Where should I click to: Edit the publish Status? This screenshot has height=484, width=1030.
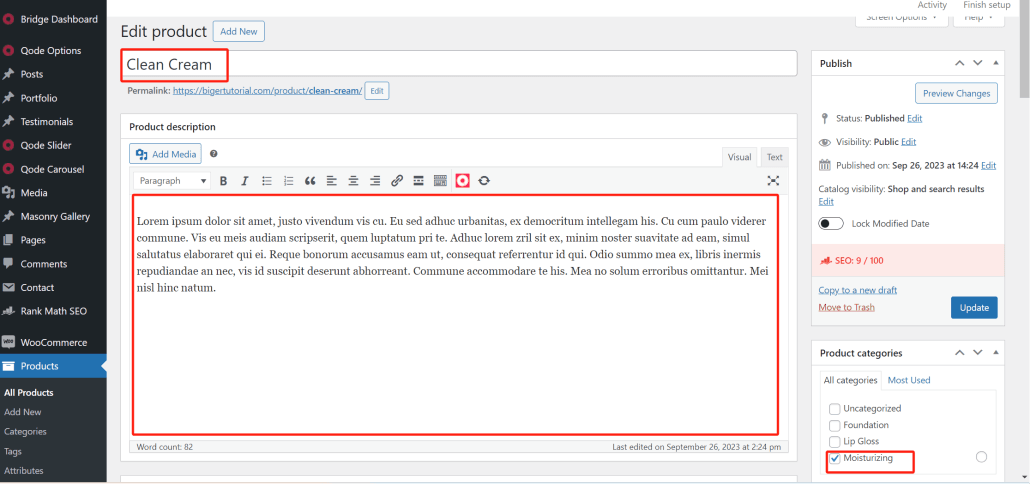[x=914, y=119]
